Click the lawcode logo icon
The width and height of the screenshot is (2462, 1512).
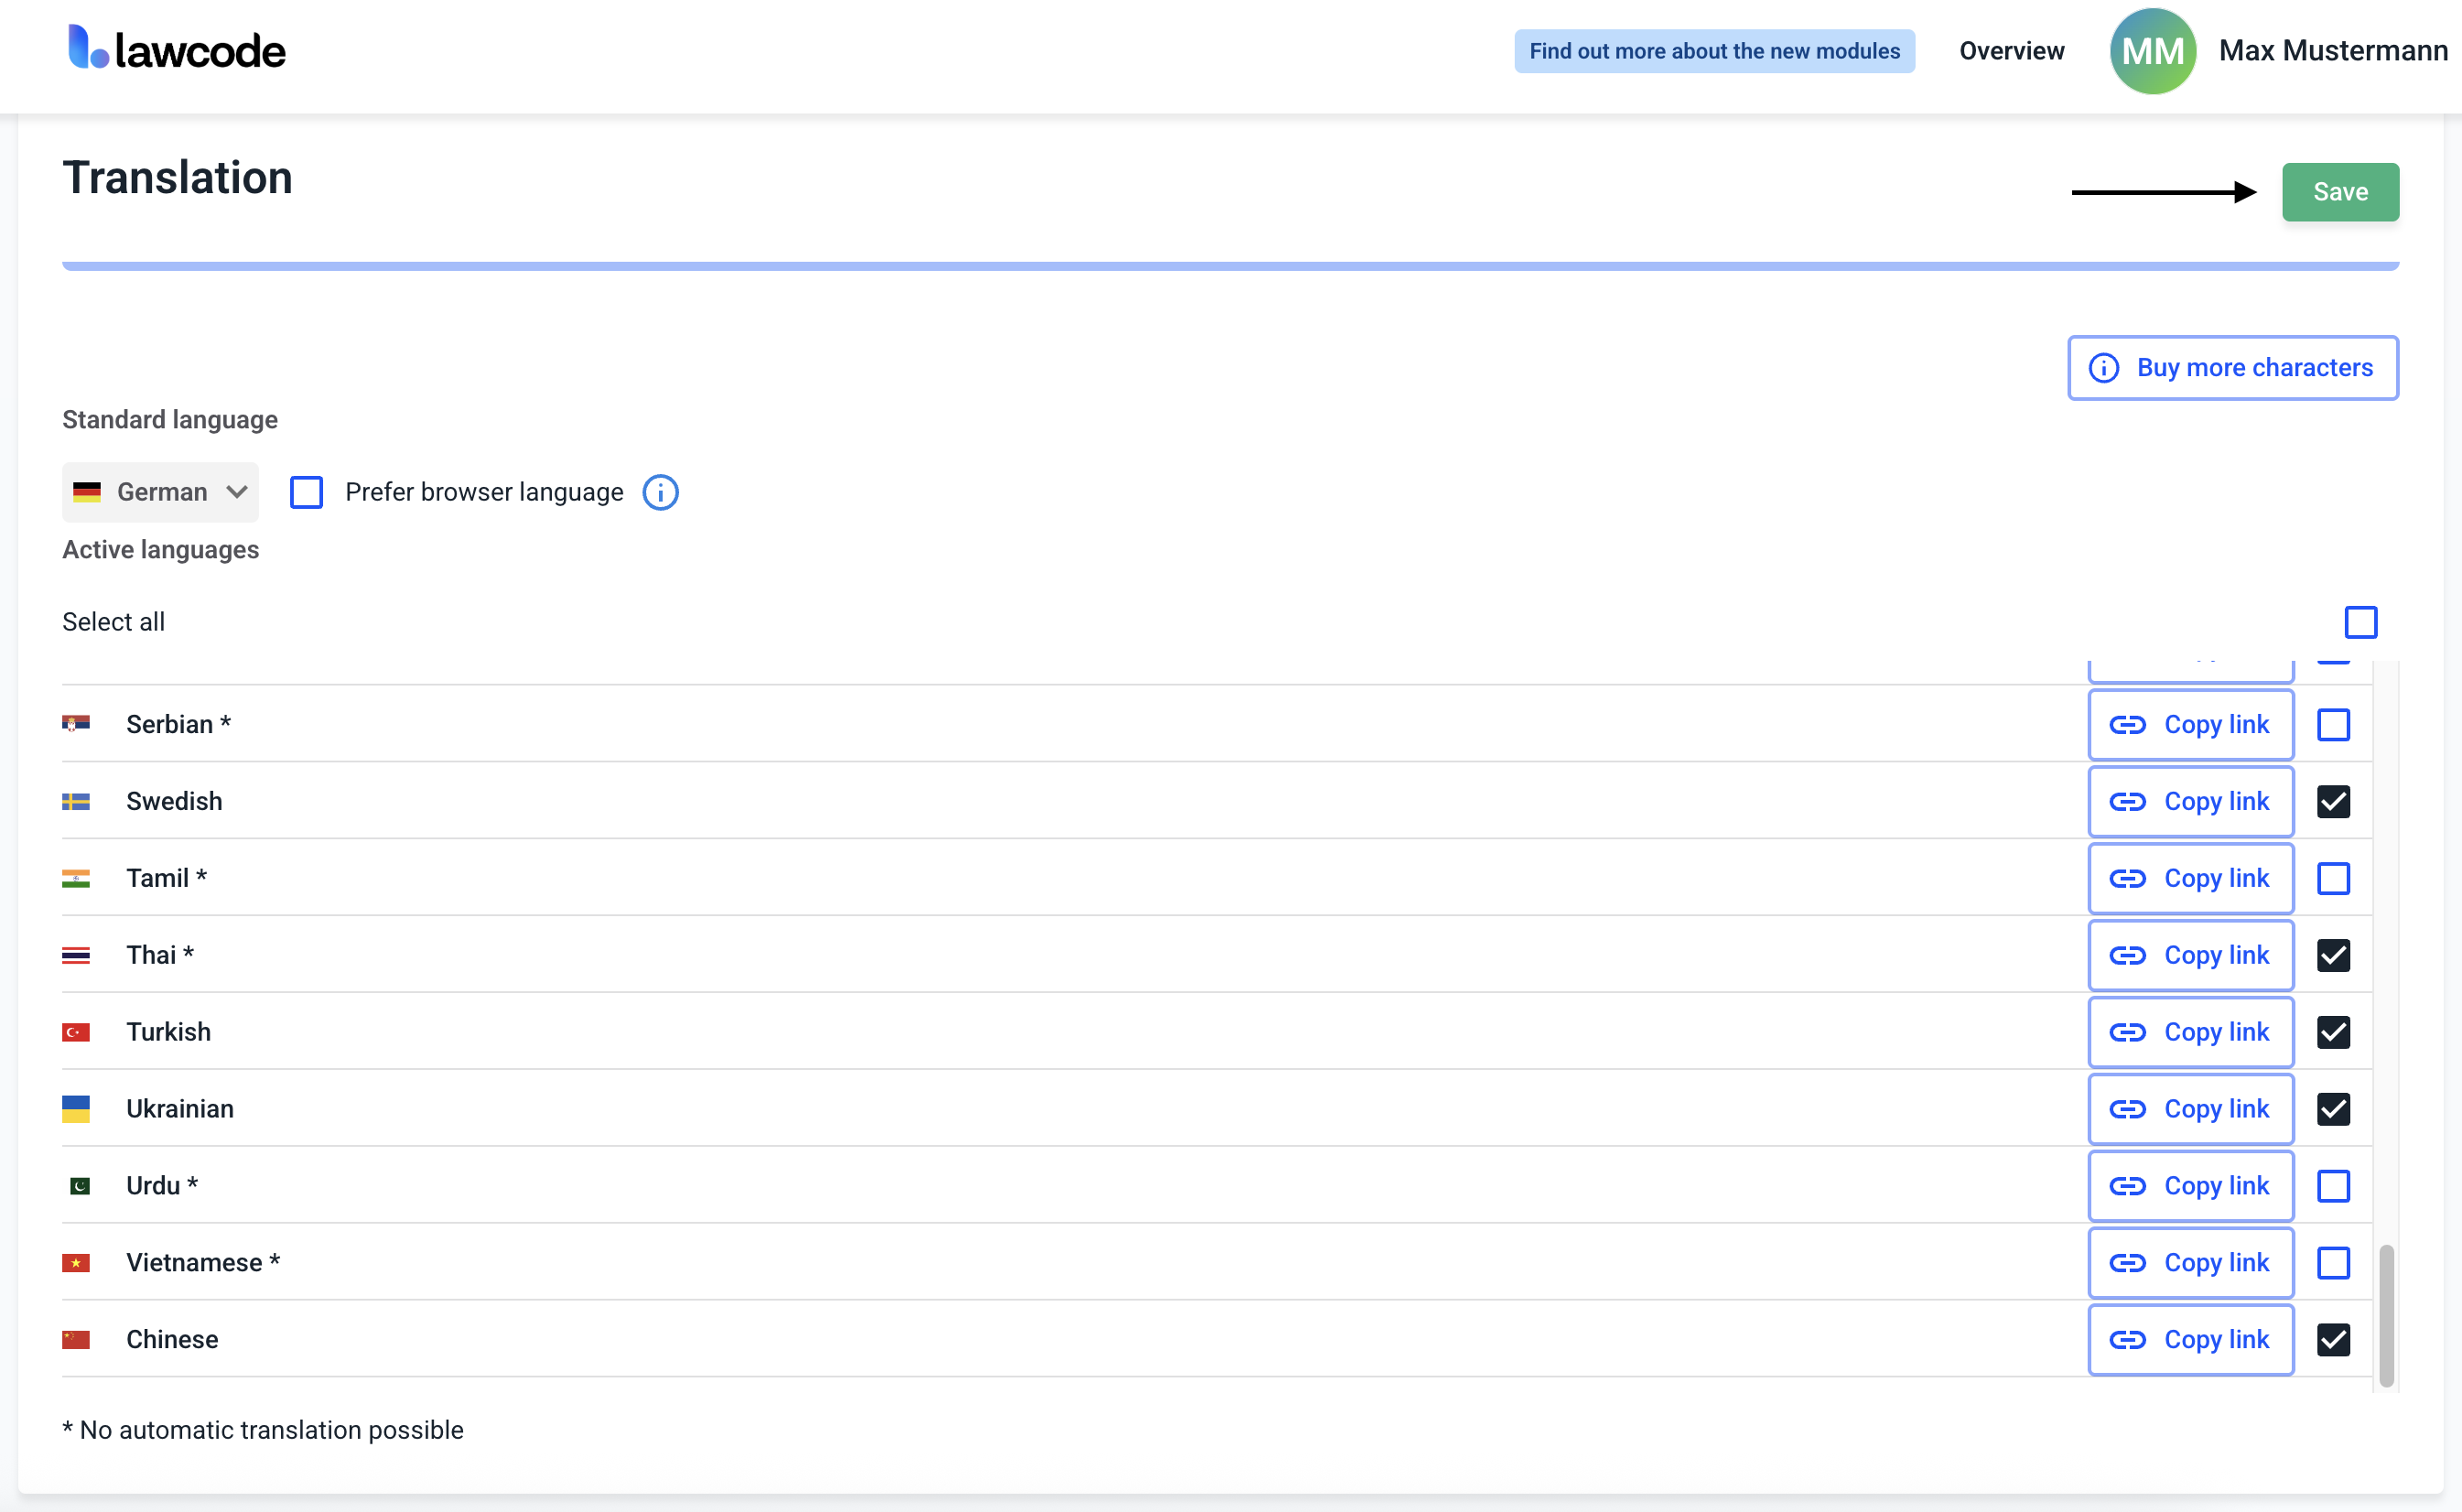pyautogui.click(x=87, y=48)
